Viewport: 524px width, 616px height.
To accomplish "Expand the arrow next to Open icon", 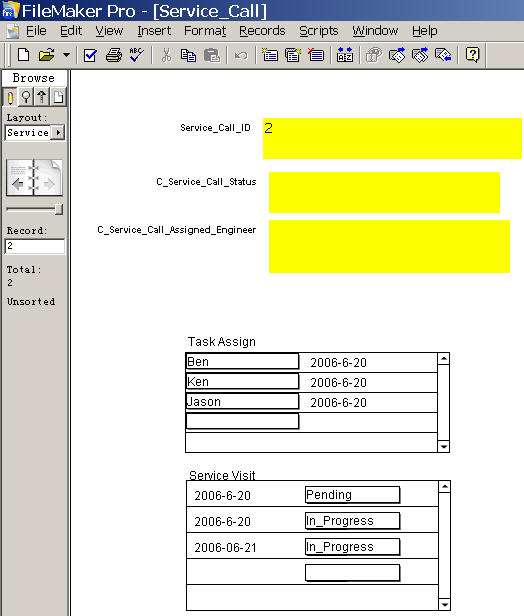I will (66, 55).
